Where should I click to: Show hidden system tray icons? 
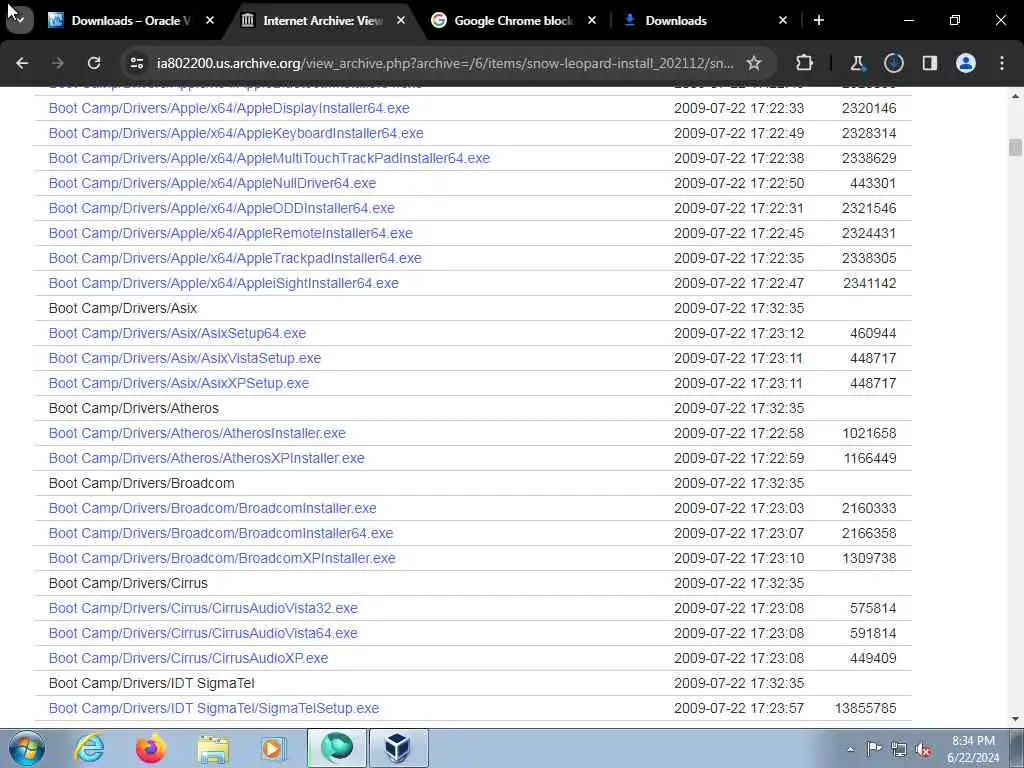(x=850, y=749)
